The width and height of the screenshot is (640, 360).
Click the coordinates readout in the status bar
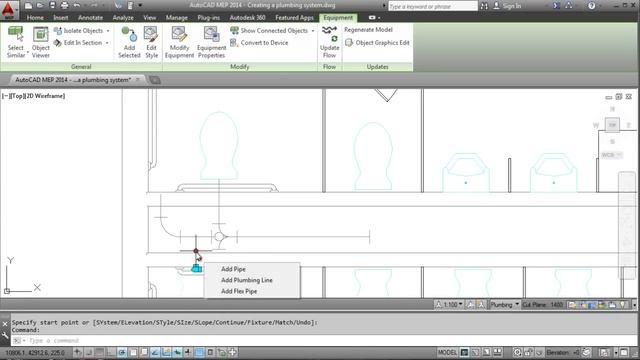point(35,352)
